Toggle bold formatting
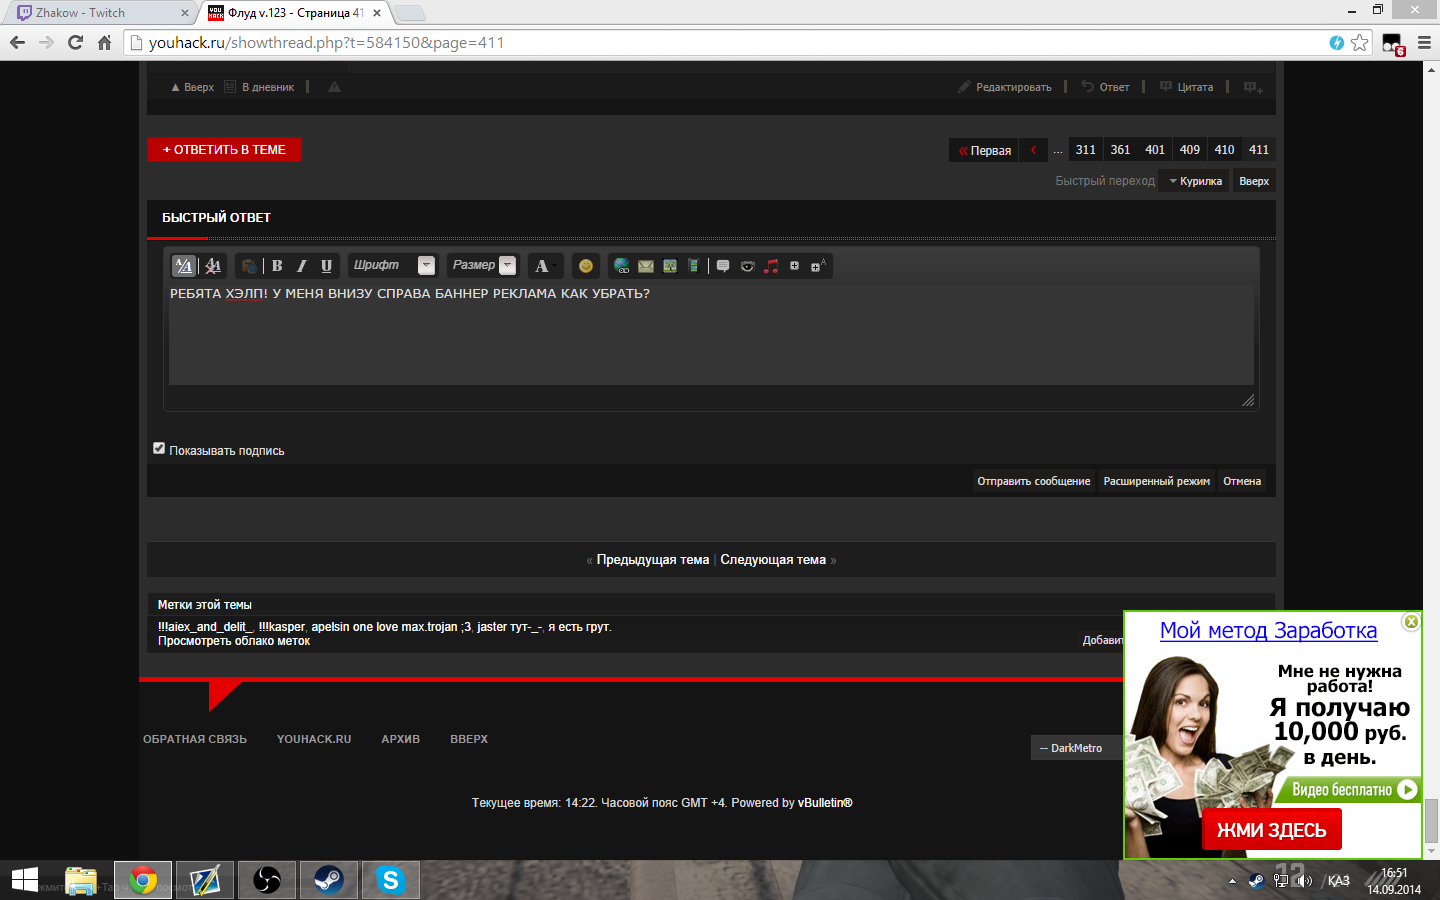The image size is (1440, 900). pyautogui.click(x=277, y=266)
